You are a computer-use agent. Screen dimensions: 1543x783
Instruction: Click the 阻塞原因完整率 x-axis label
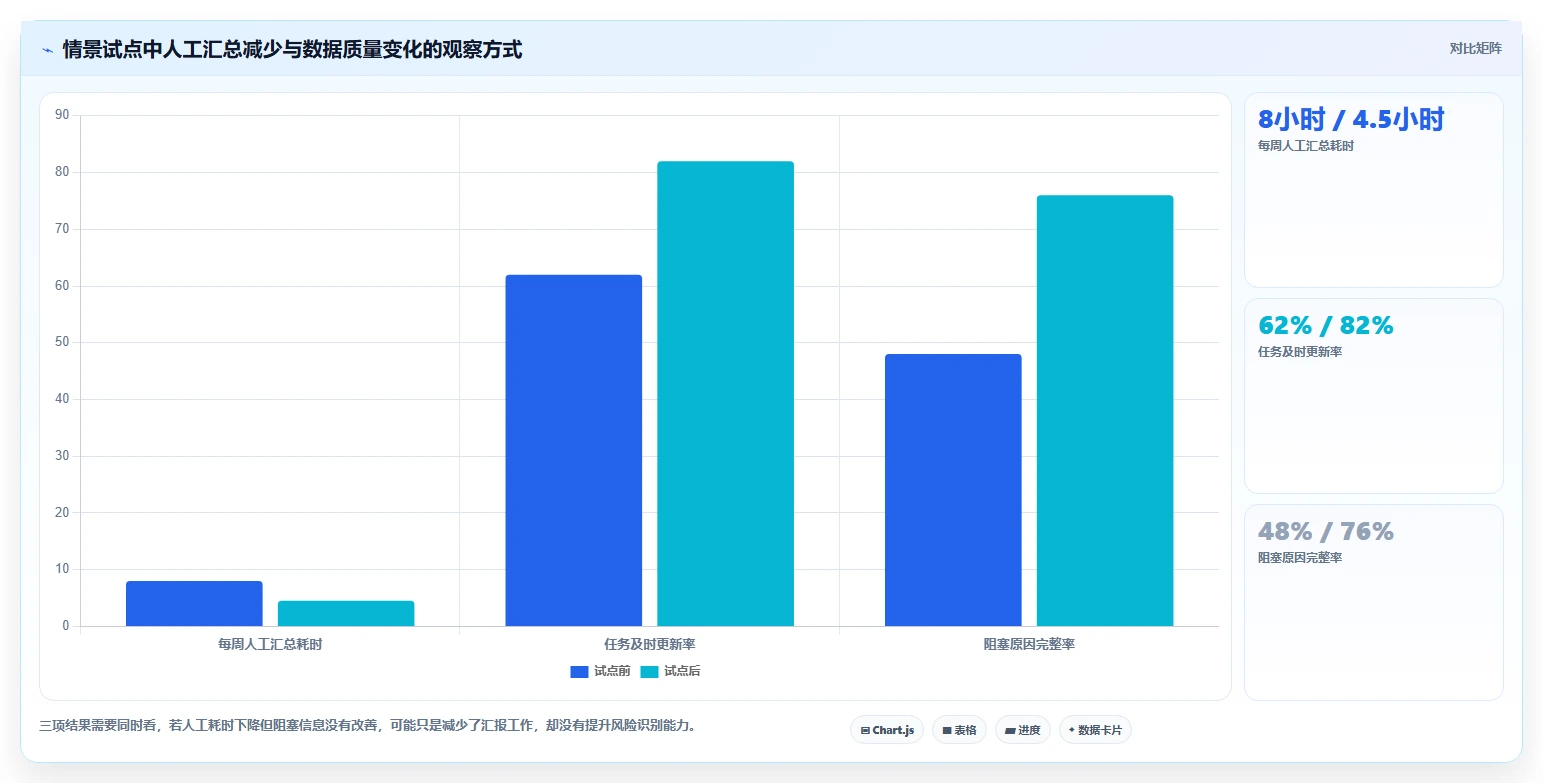tap(1029, 644)
